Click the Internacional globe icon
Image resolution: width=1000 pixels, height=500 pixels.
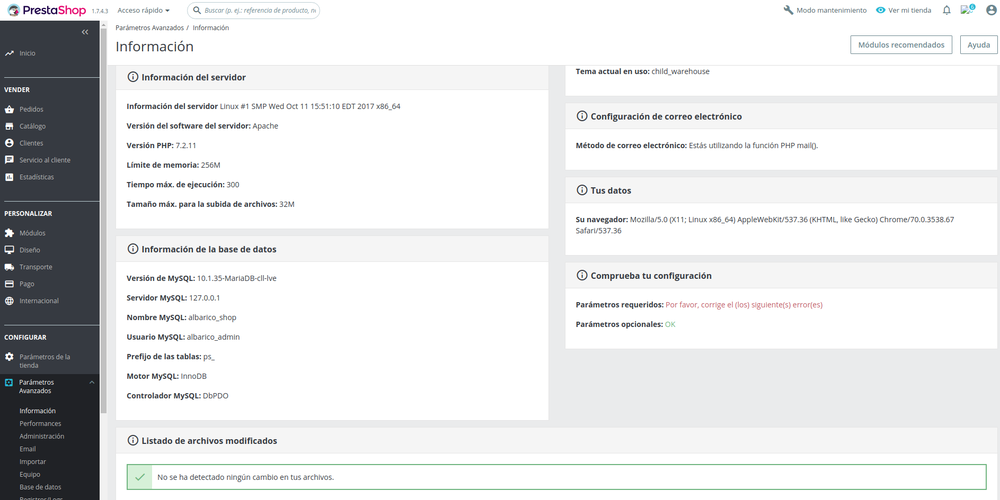[x=9, y=301]
